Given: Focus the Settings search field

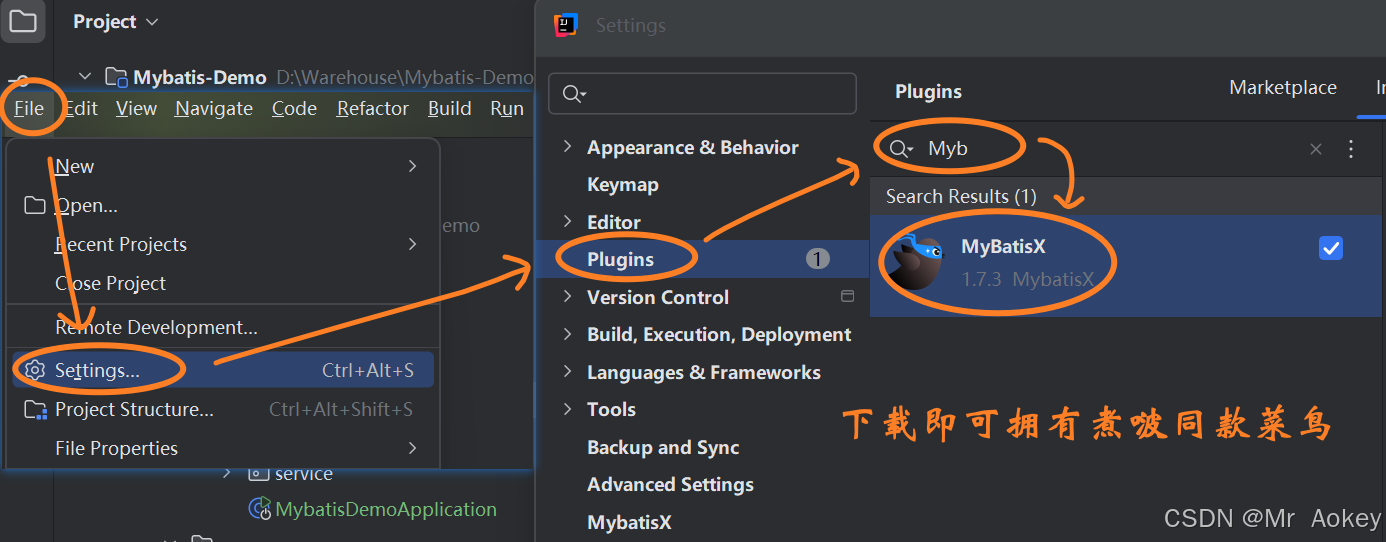Looking at the screenshot, I should tap(702, 93).
